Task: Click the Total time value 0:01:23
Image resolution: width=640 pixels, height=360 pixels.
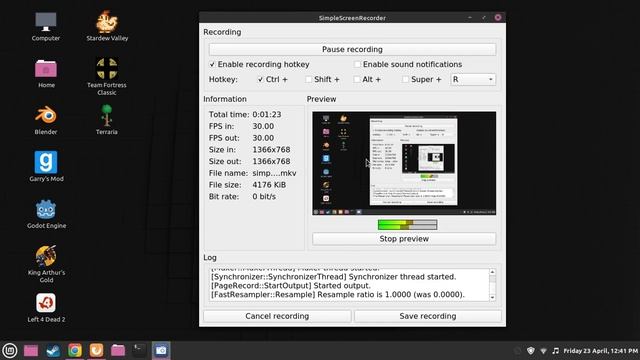Action: pos(267,115)
